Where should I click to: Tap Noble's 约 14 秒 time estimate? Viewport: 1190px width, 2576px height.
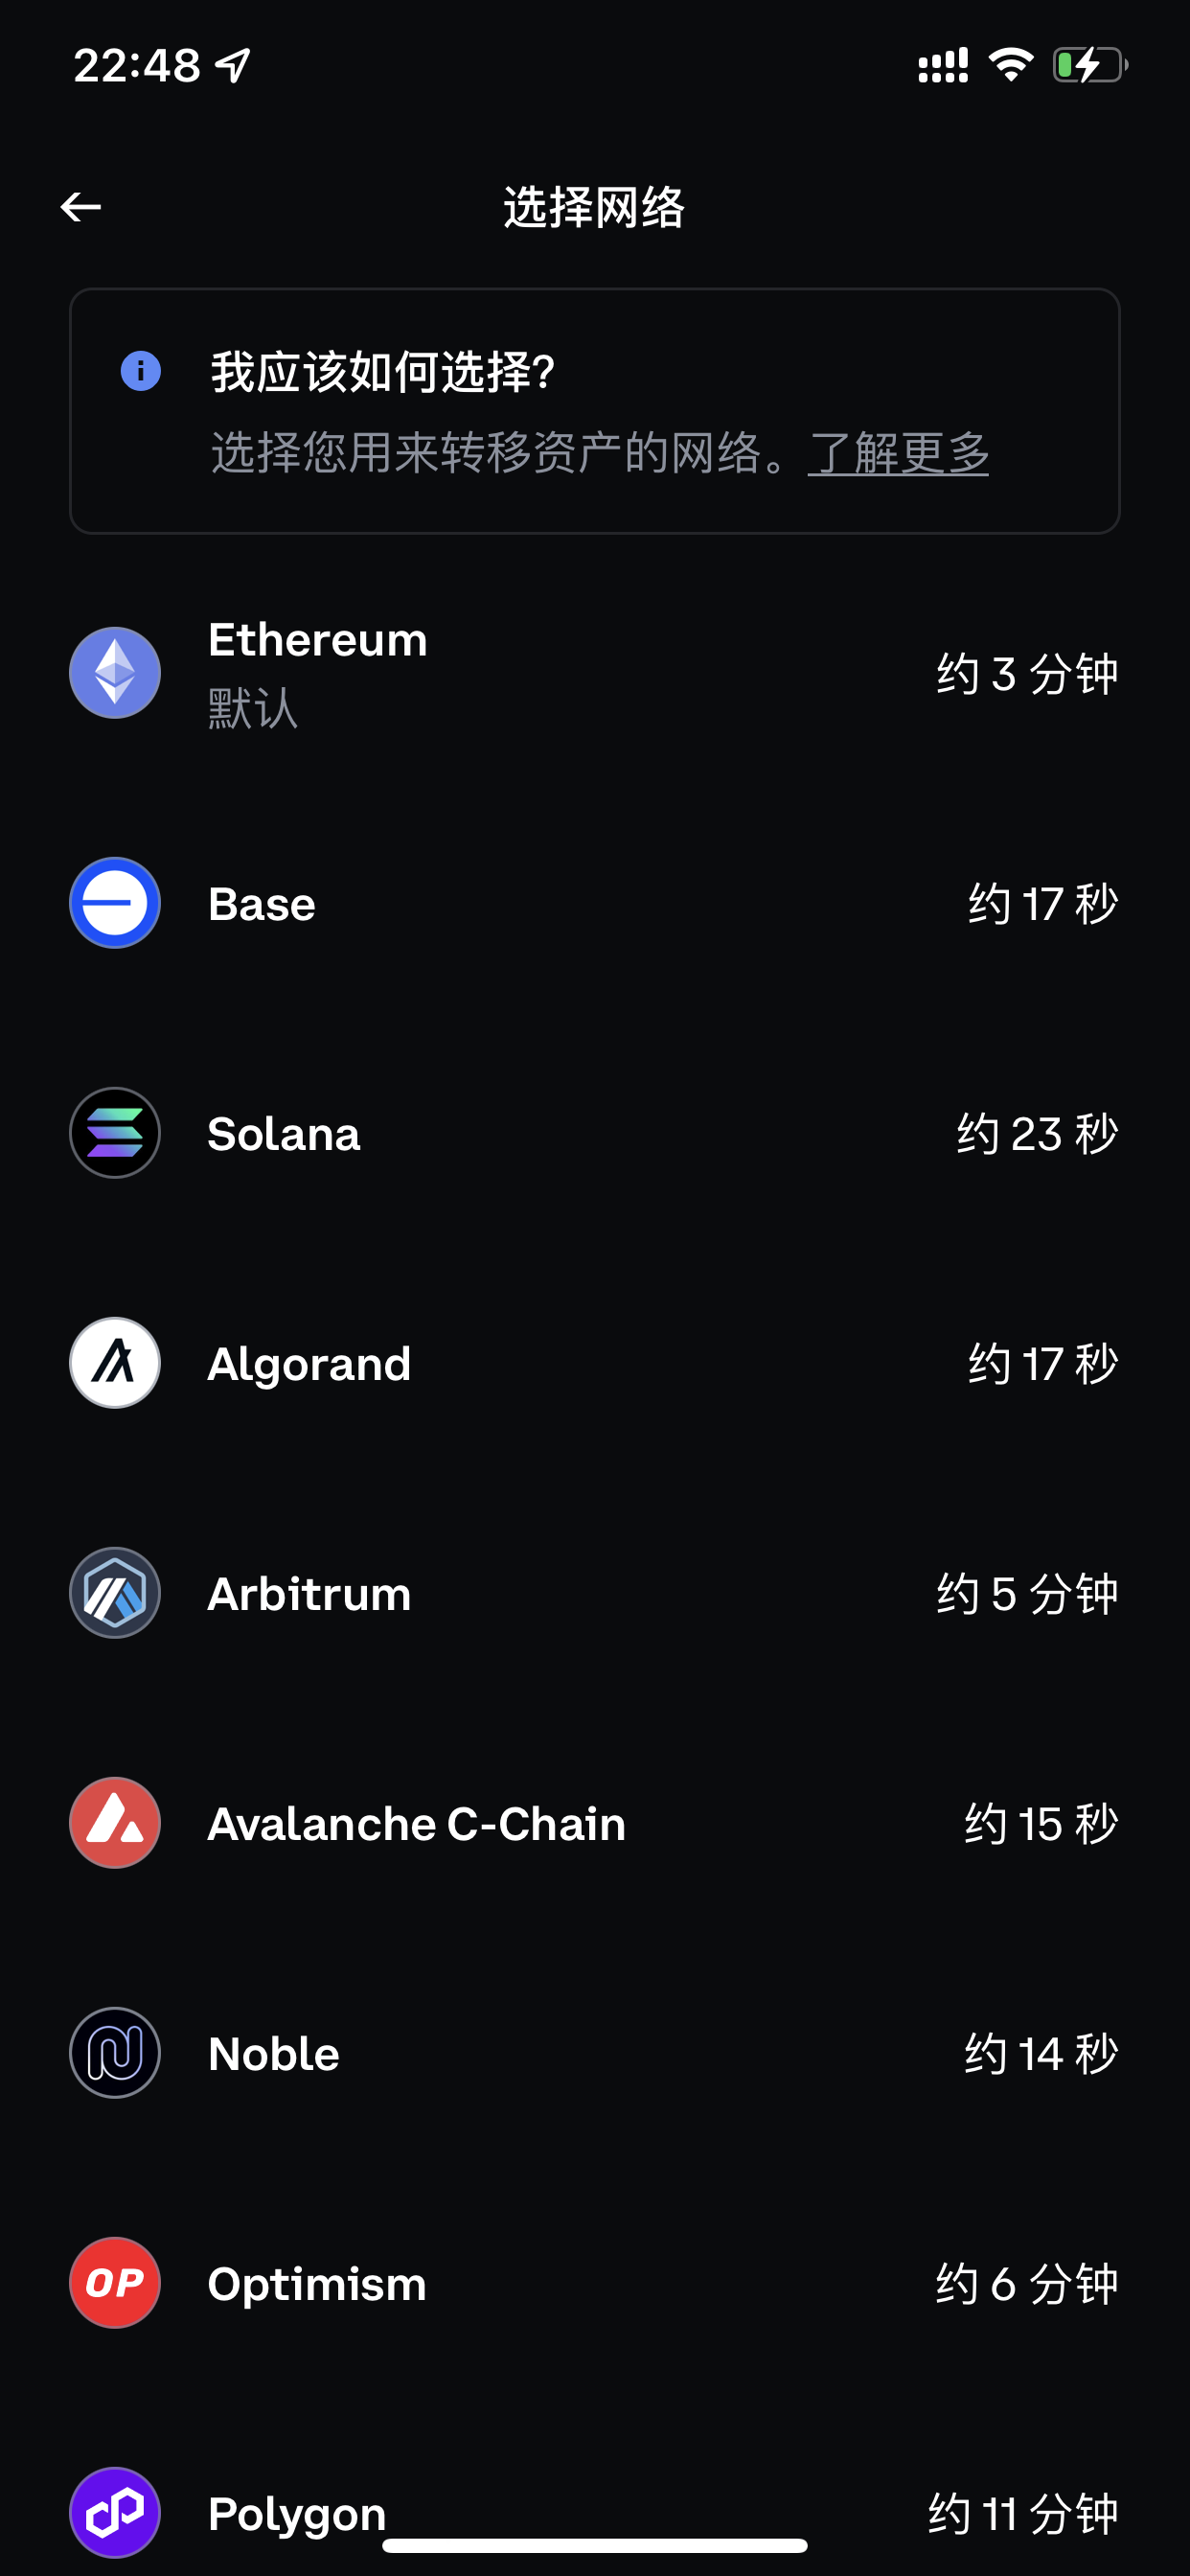[1041, 2054]
